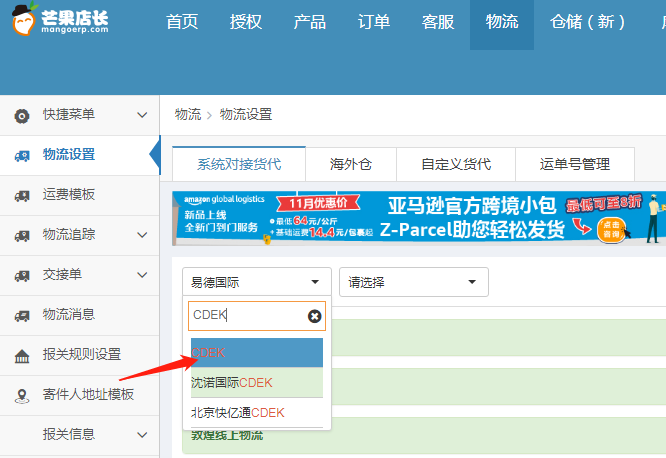Switch to the 自定义货代 tab
Screen dimensions: 666x458
(x=456, y=164)
